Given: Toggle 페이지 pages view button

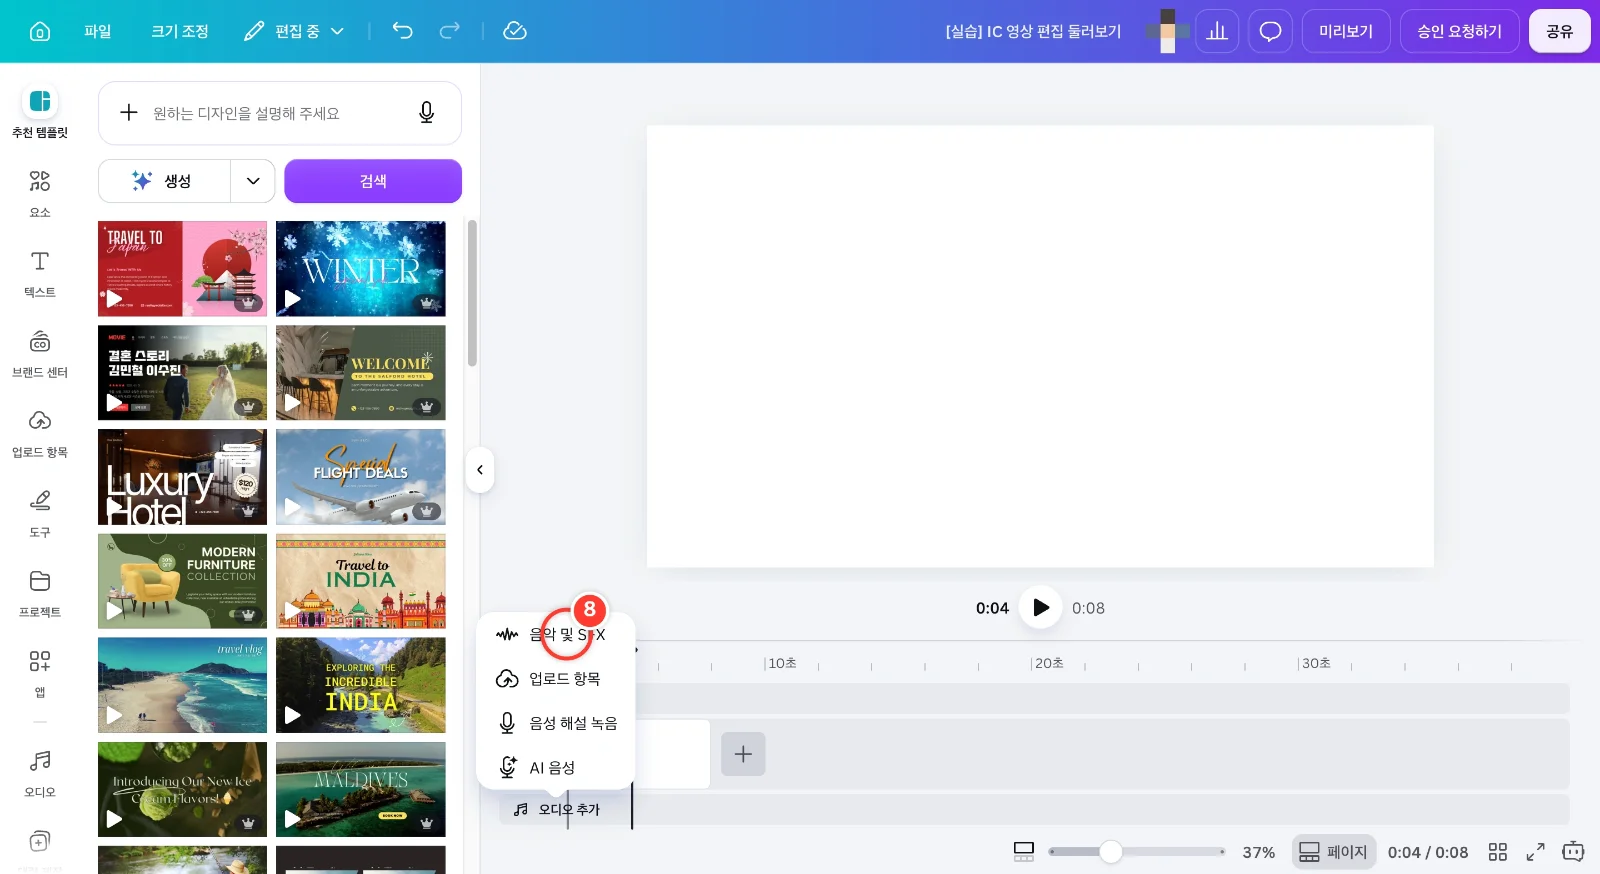Looking at the screenshot, I should pyautogui.click(x=1333, y=852).
